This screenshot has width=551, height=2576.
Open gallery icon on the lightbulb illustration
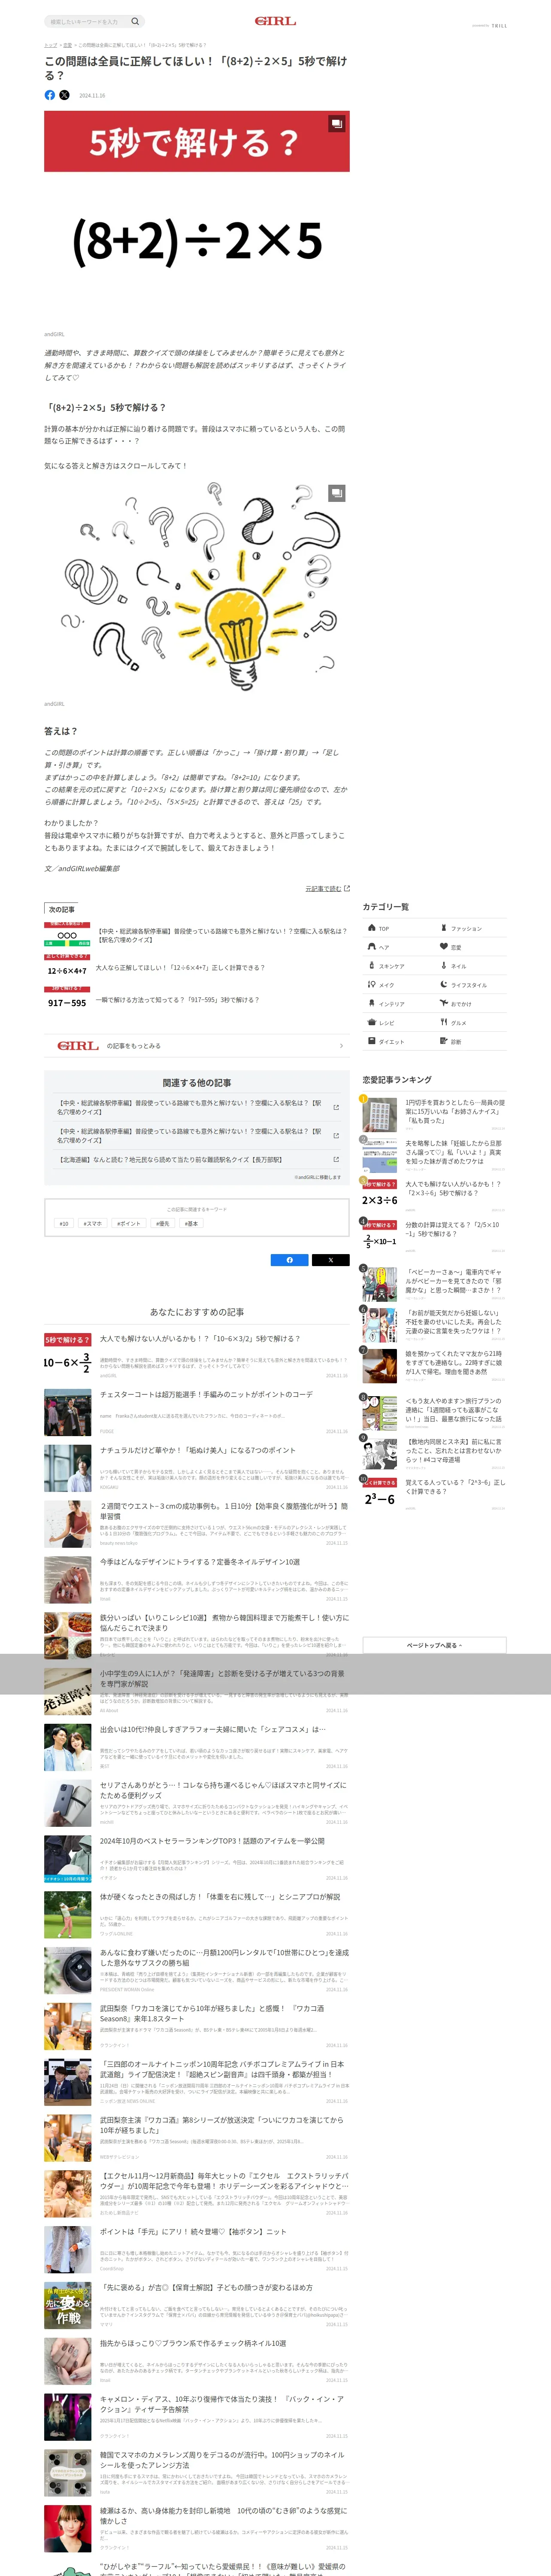pos(337,493)
